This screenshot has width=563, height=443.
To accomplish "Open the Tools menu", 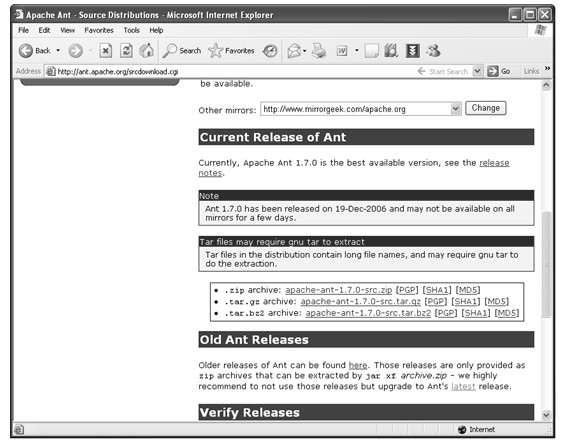I will 131,30.
